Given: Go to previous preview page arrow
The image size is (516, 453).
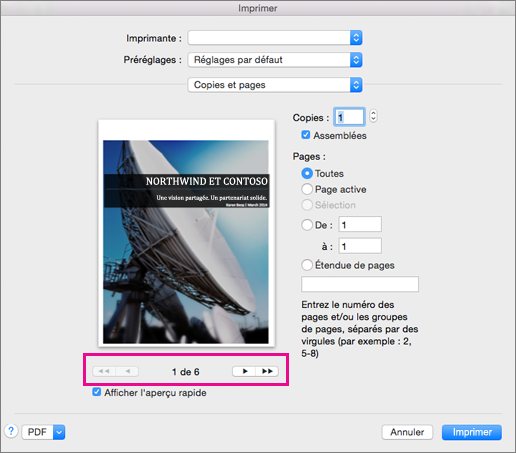Looking at the screenshot, I should 127,371.
